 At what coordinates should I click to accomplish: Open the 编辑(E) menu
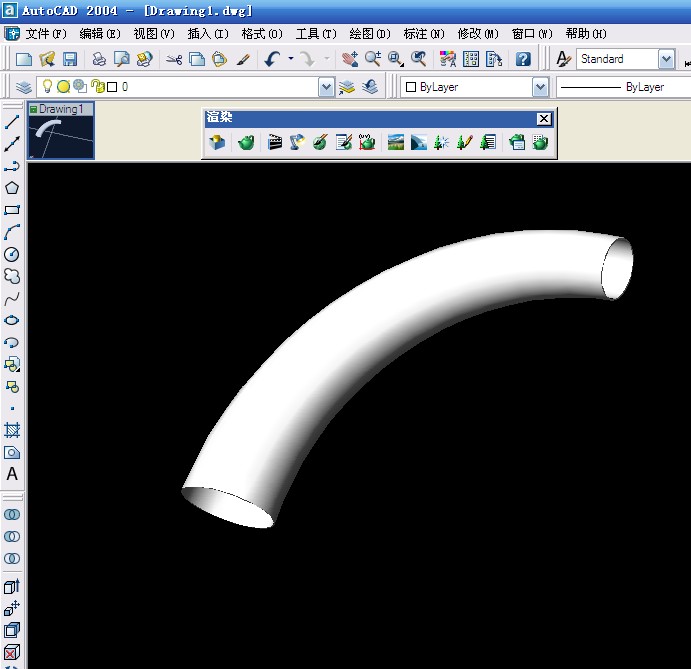tap(100, 34)
